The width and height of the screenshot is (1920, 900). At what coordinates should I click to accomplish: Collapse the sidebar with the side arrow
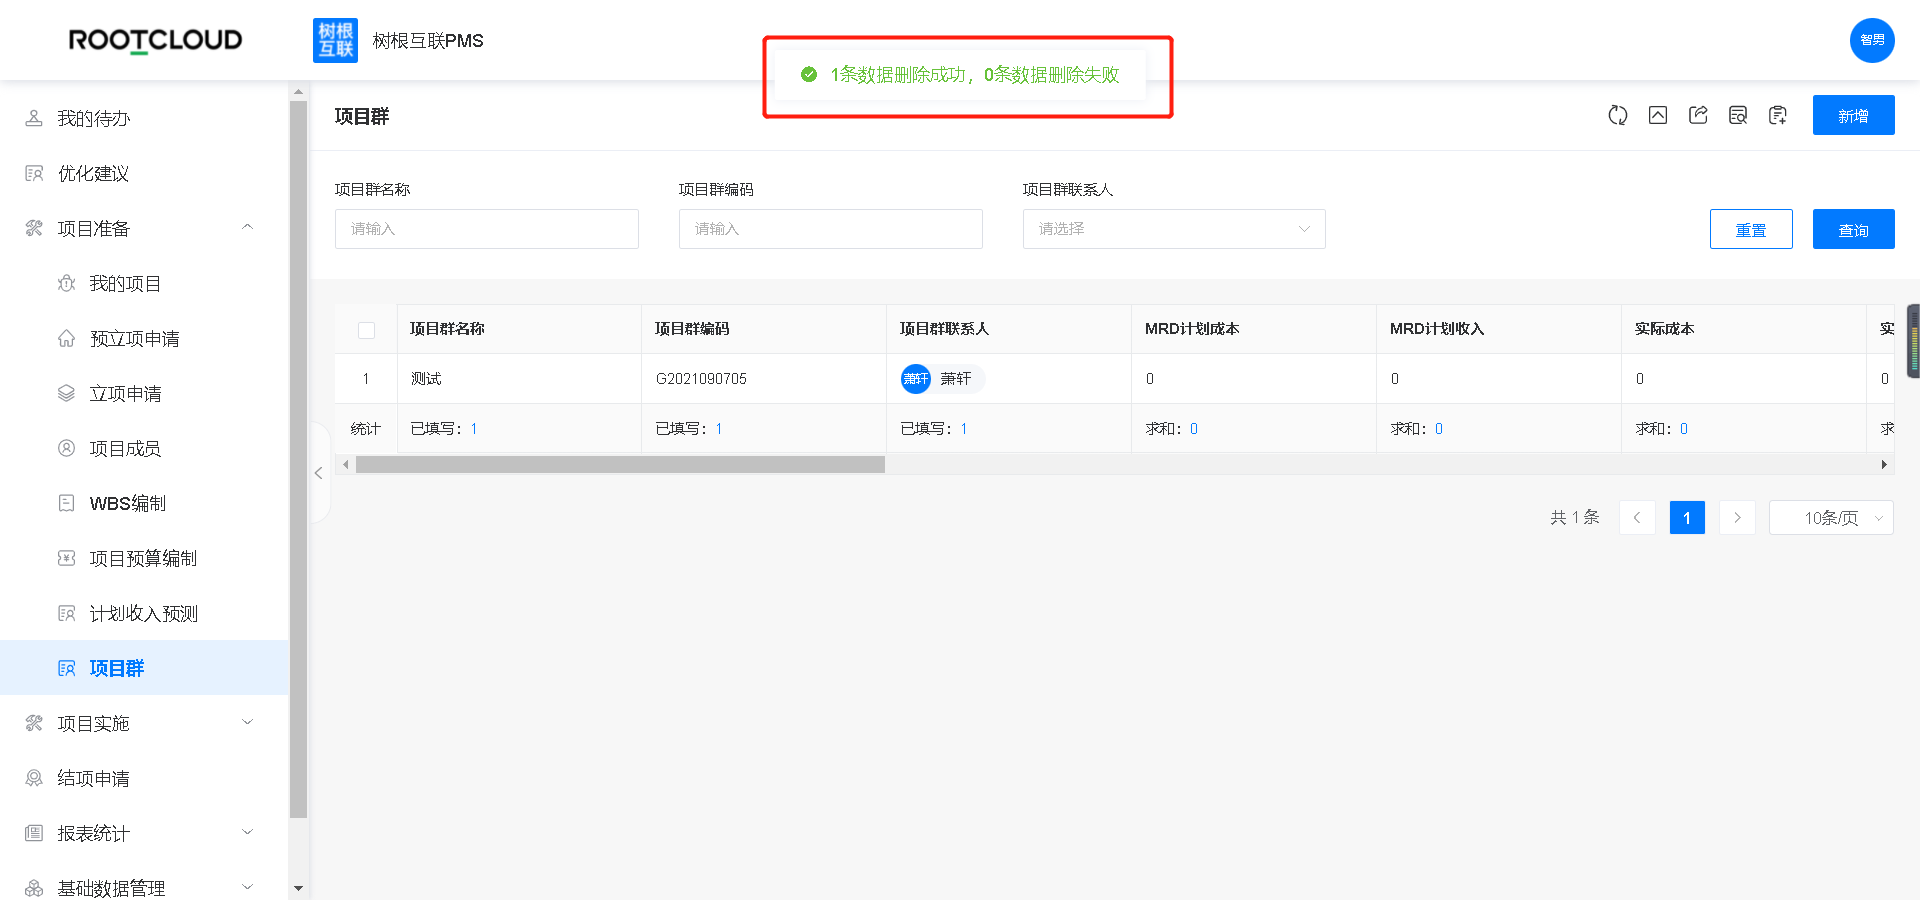[319, 473]
